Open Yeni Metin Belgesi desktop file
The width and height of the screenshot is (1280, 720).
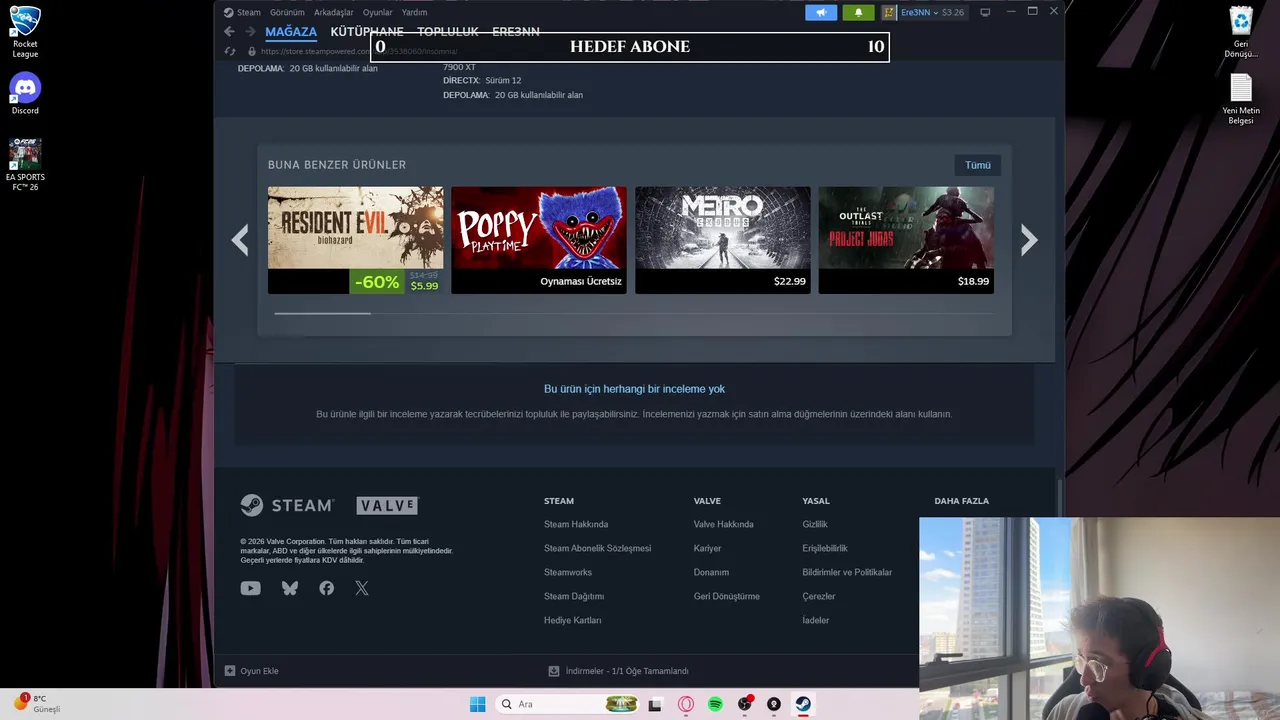pyautogui.click(x=1241, y=99)
